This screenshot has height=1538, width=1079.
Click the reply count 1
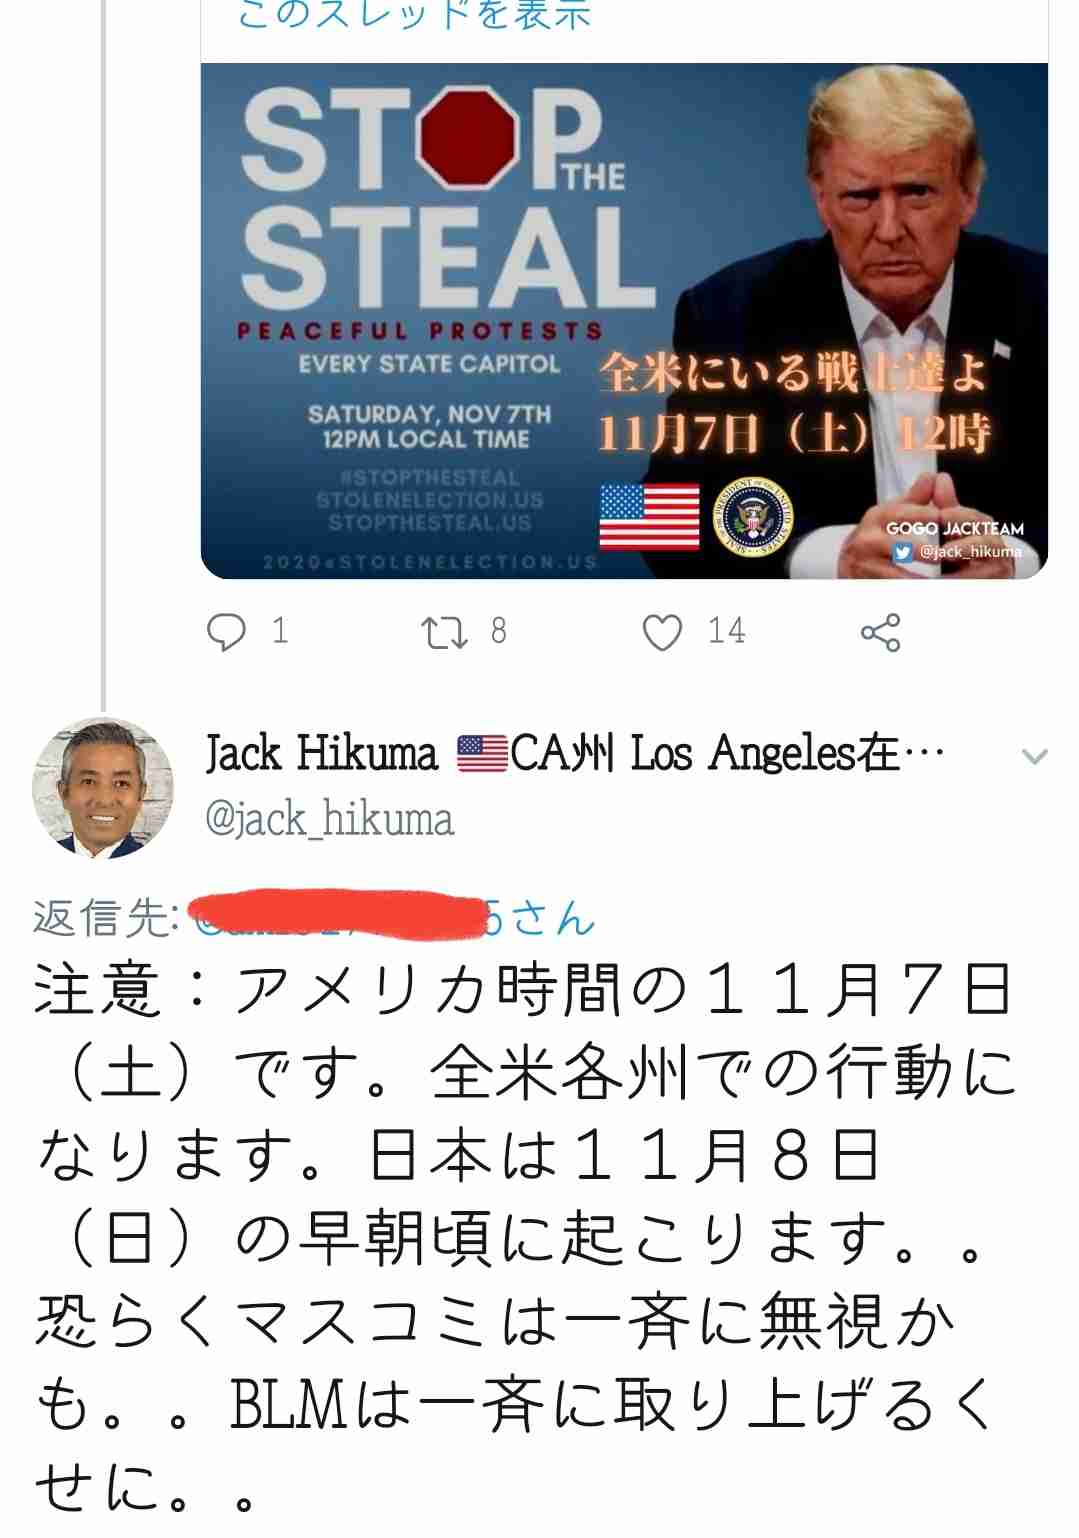pyautogui.click(x=280, y=631)
